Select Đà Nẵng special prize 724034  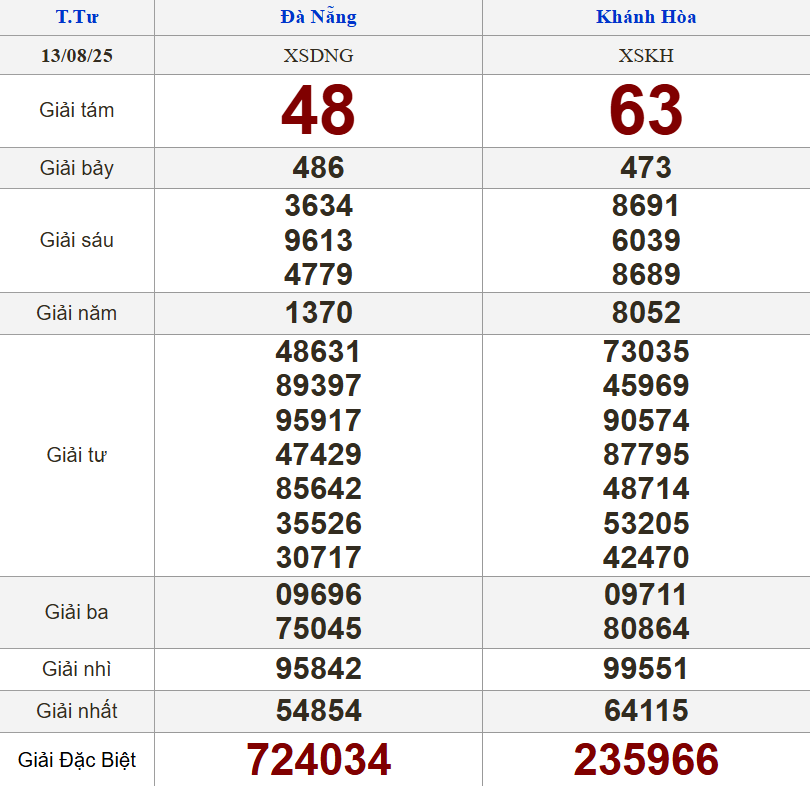point(318,760)
